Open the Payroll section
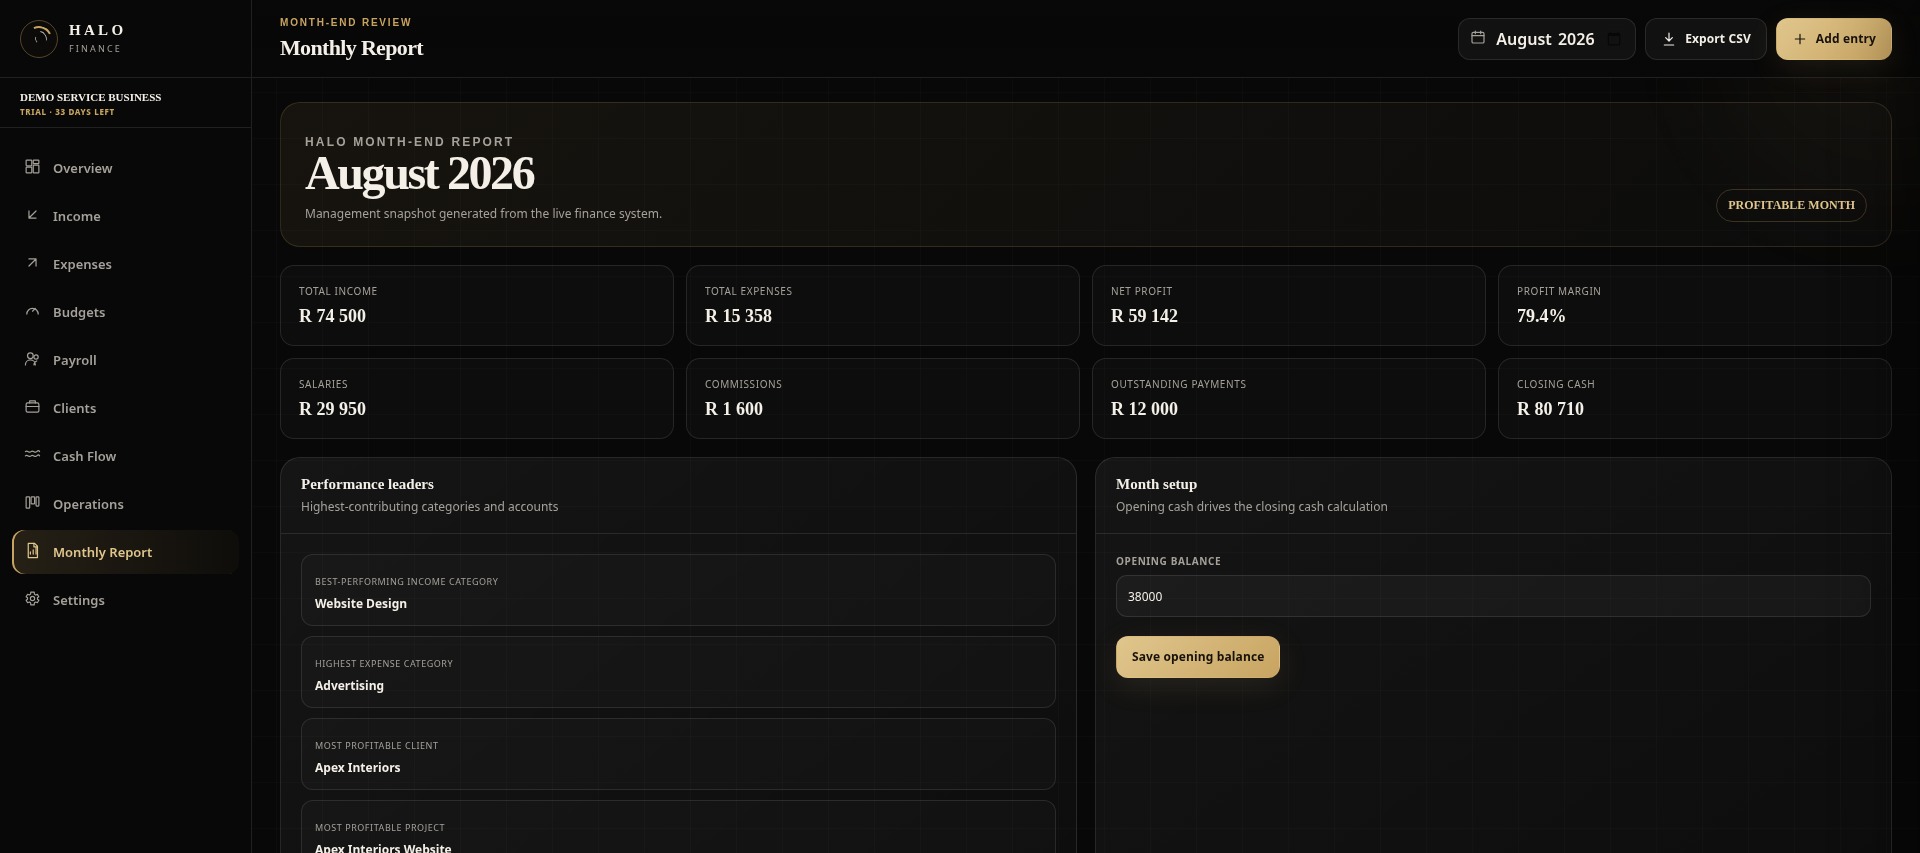The width and height of the screenshot is (1920, 853). 126,360
